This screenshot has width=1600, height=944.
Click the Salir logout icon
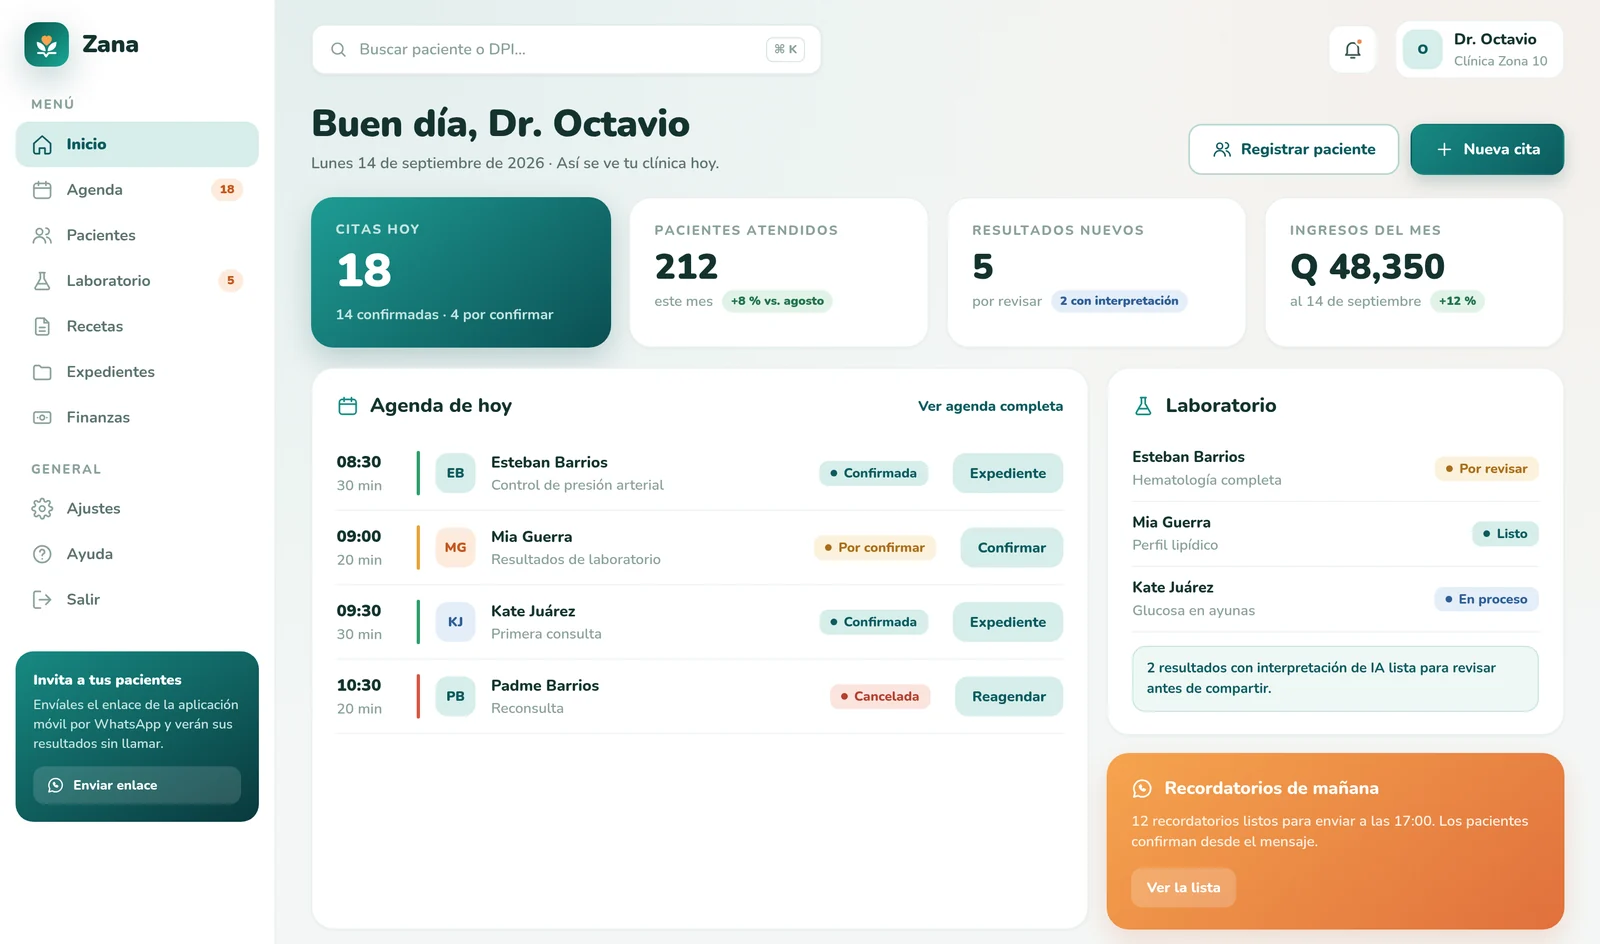pos(42,599)
